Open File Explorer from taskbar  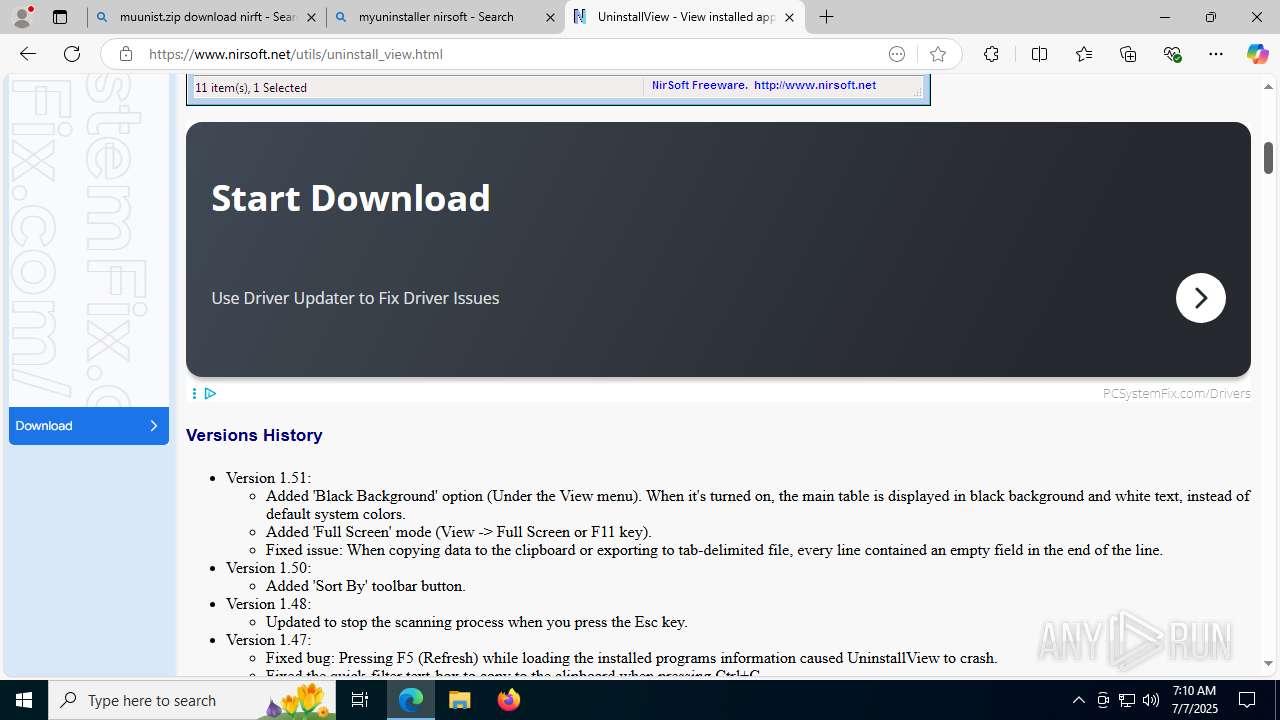tap(460, 700)
